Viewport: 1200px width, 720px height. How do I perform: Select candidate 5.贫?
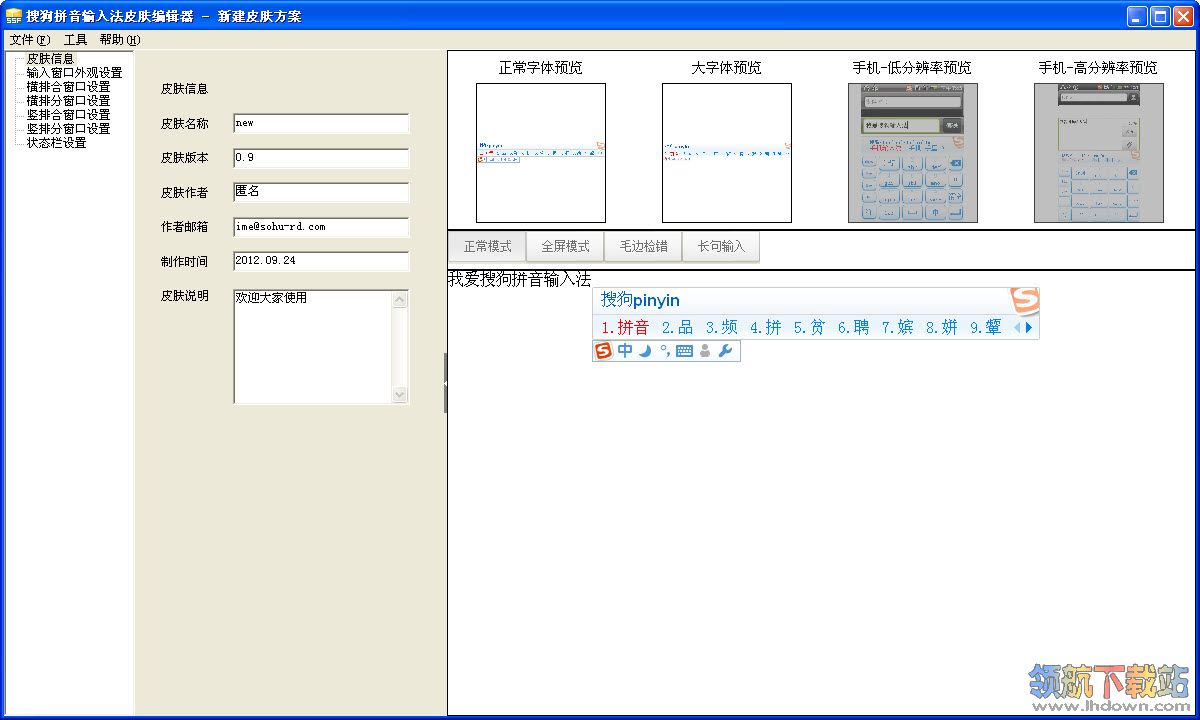tap(809, 327)
